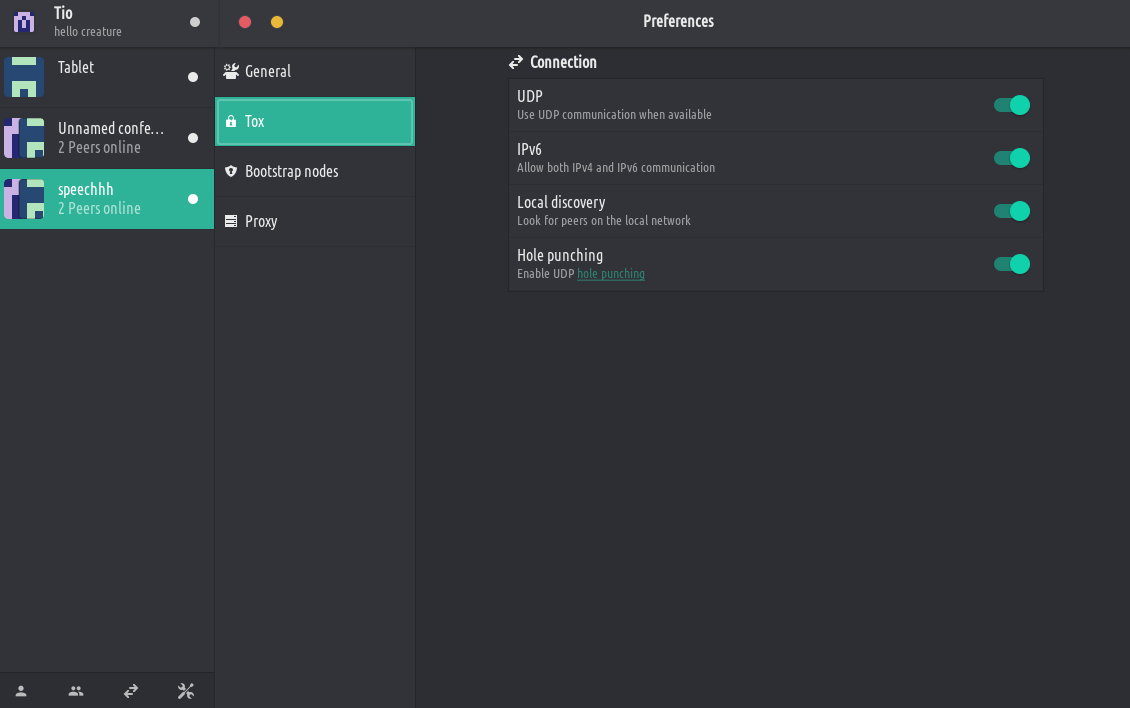Click the yellow window button
Screen dimensions: 1130x708
pyautogui.click(x=277, y=22)
